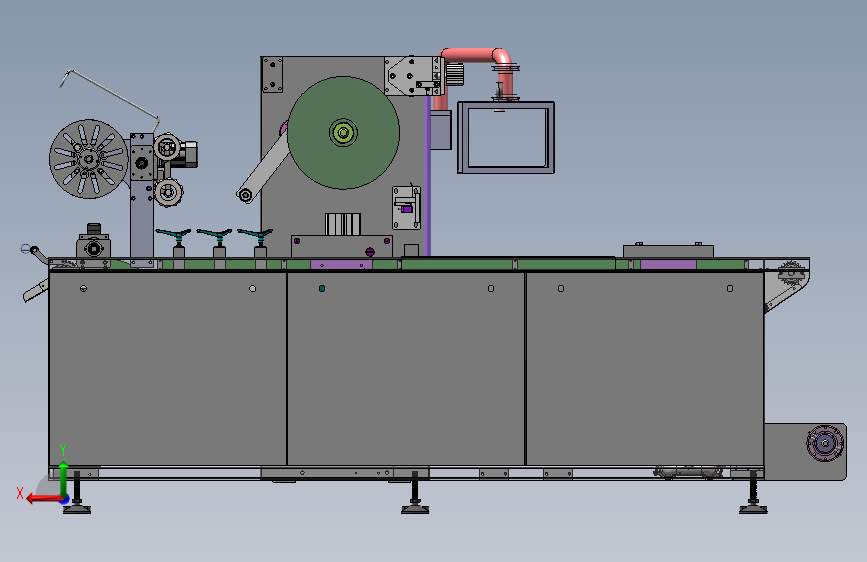Select the middle teal handwheel

[x=214, y=235]
